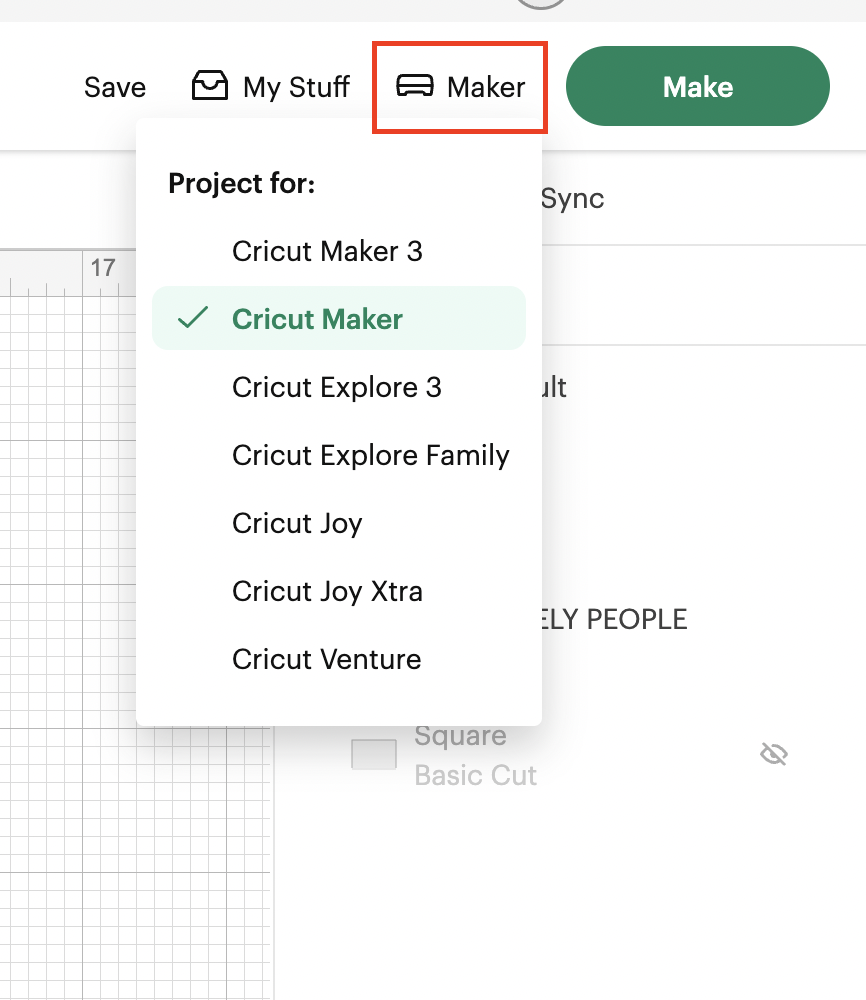Select Cricut Explore 3 as machine
The width and height of the screenshot is (866, 1000).
coord(336,387)
